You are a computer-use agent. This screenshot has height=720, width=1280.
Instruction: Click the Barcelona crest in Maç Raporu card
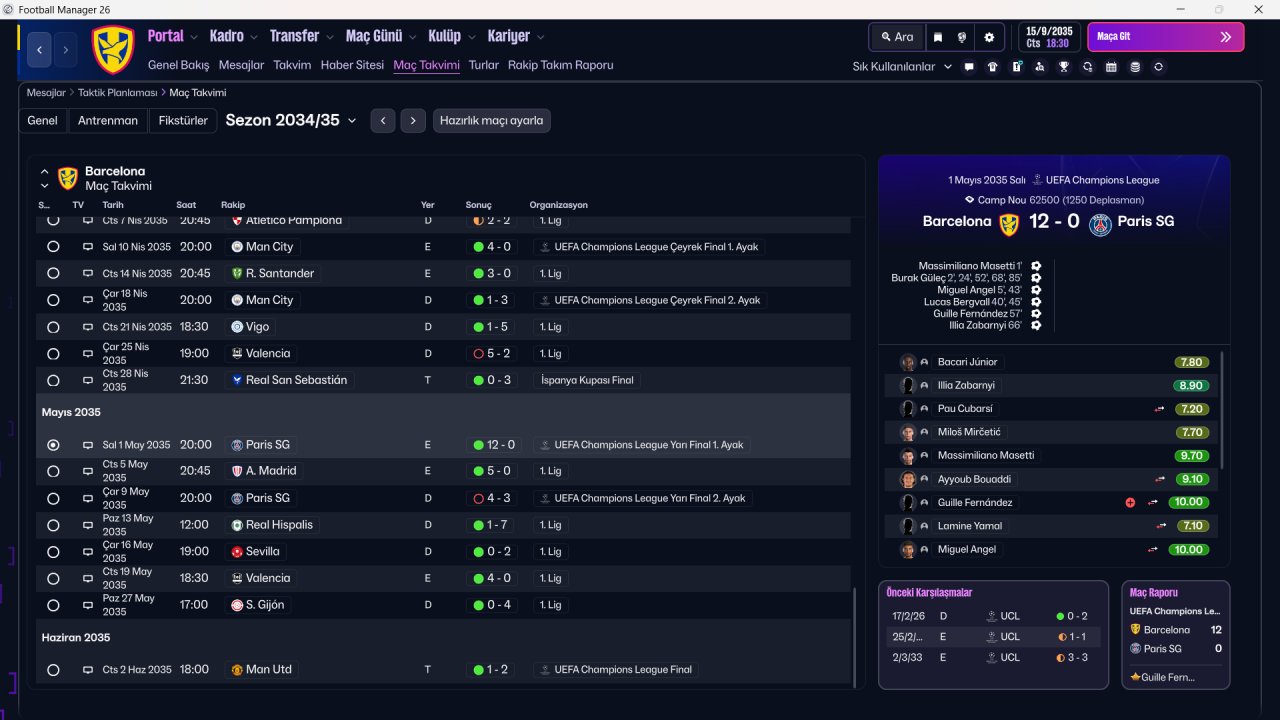(x=1135, y=630)
